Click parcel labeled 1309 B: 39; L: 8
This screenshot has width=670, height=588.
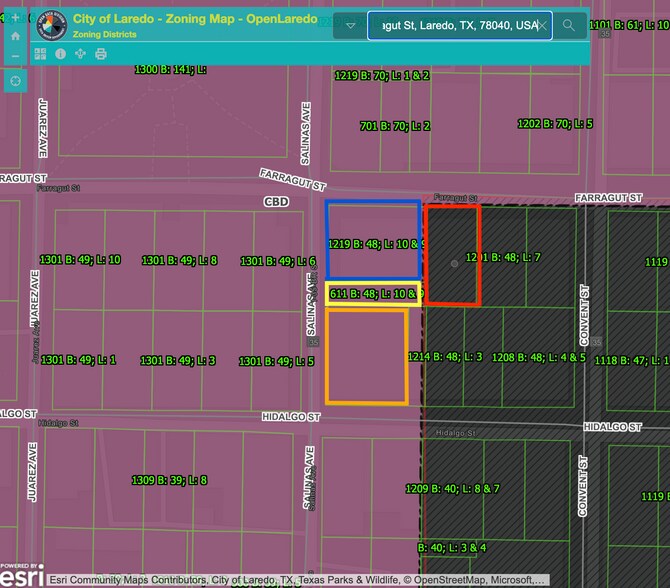coord(169,480)
